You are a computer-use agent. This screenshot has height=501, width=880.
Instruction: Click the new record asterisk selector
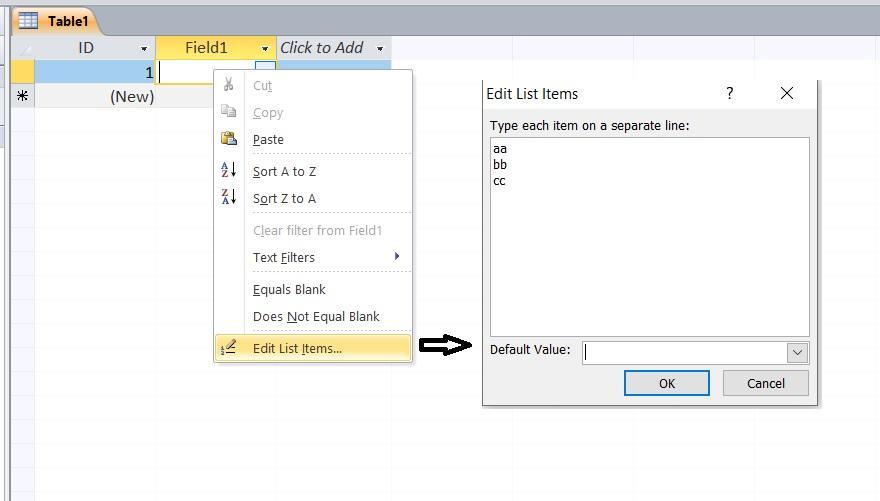coord(22,96)
